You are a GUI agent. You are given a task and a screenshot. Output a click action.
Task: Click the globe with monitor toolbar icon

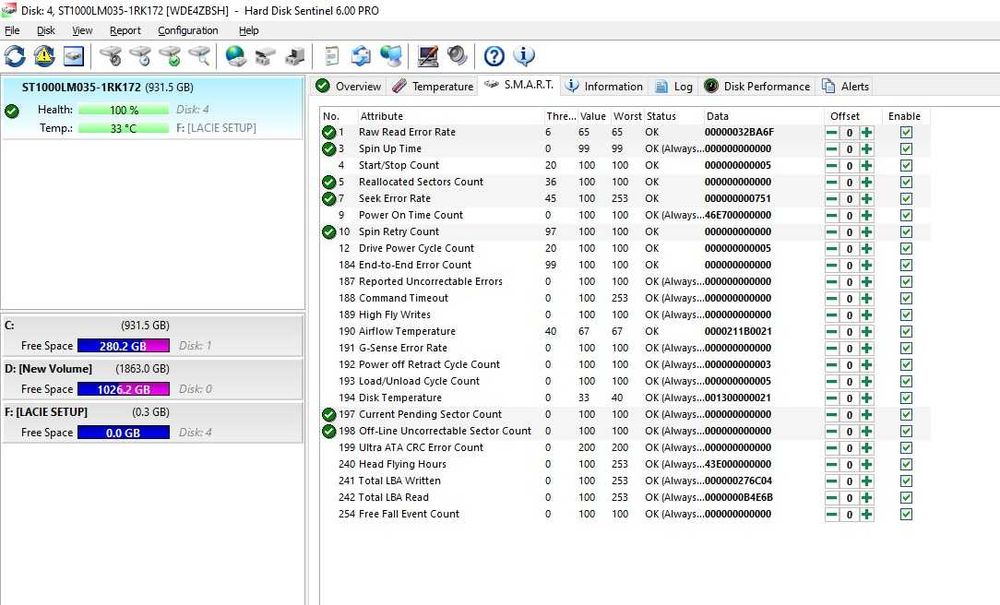pos(391,56)
